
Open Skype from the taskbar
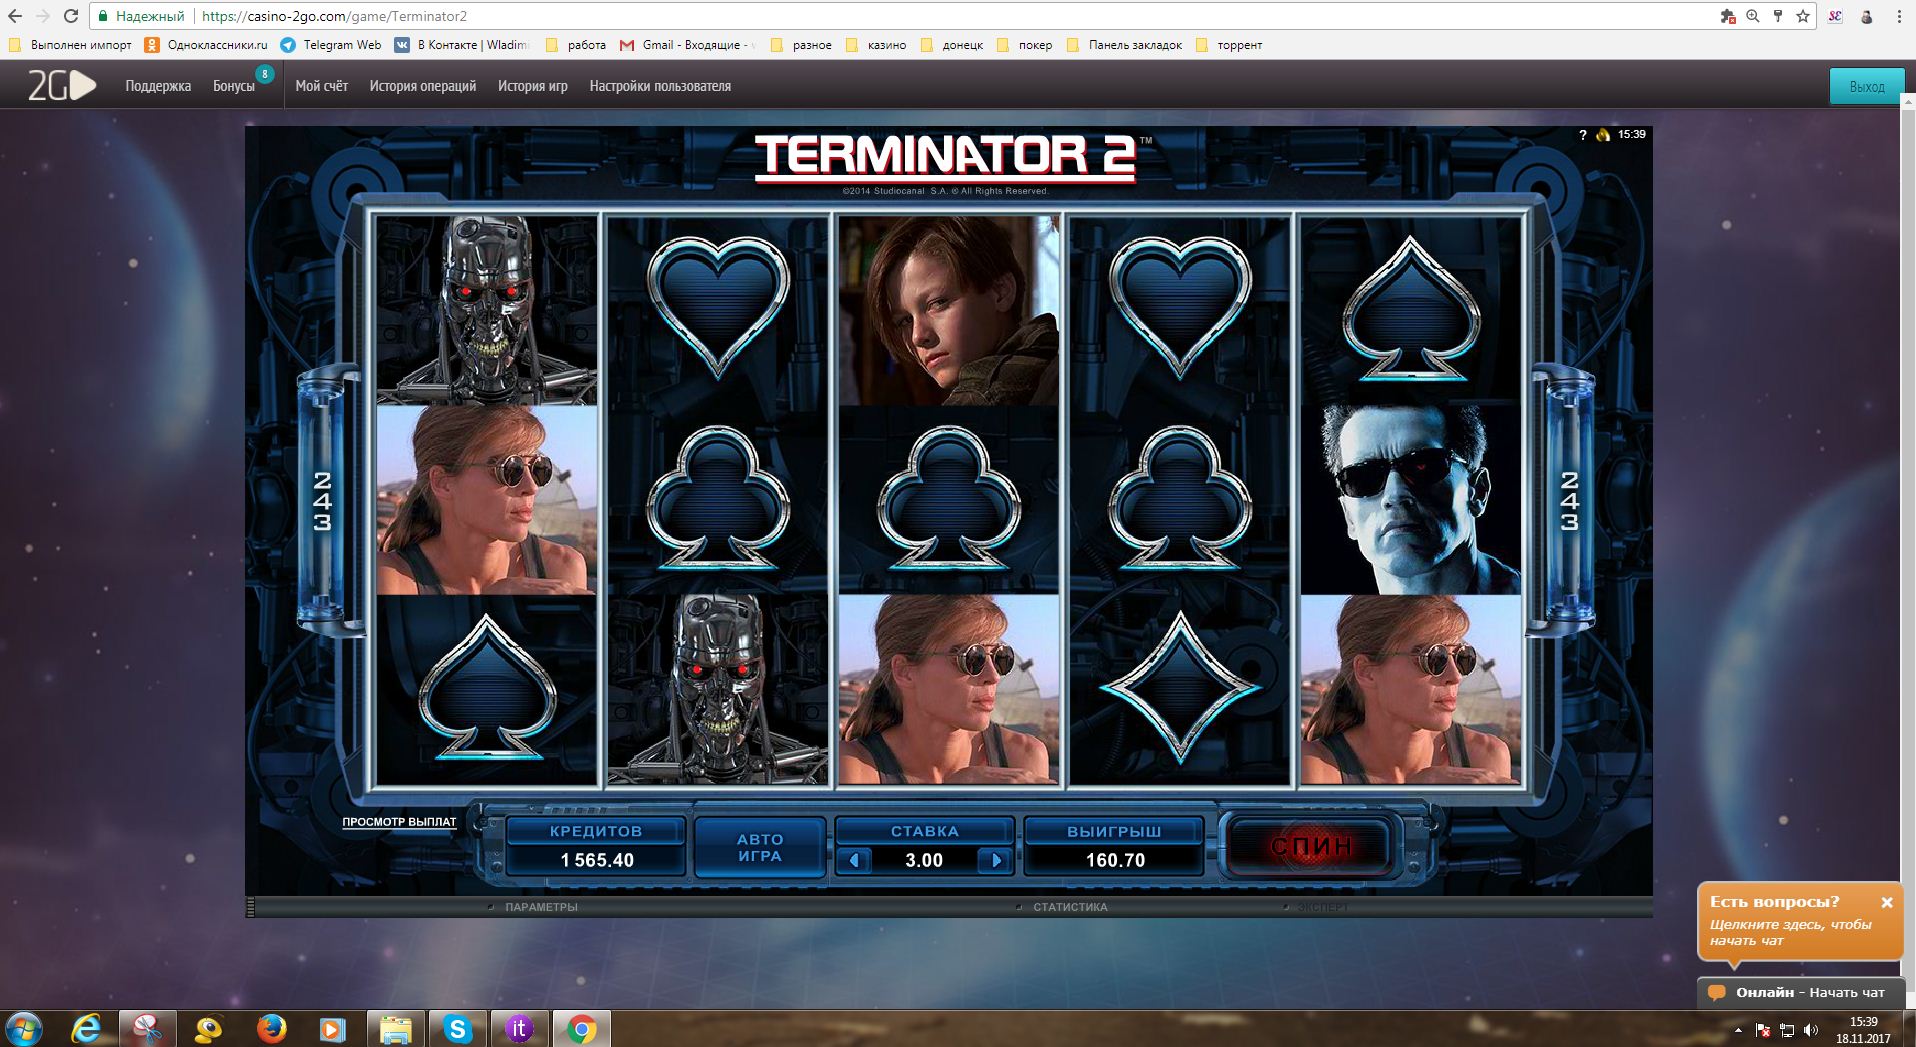coord(458,1029)
